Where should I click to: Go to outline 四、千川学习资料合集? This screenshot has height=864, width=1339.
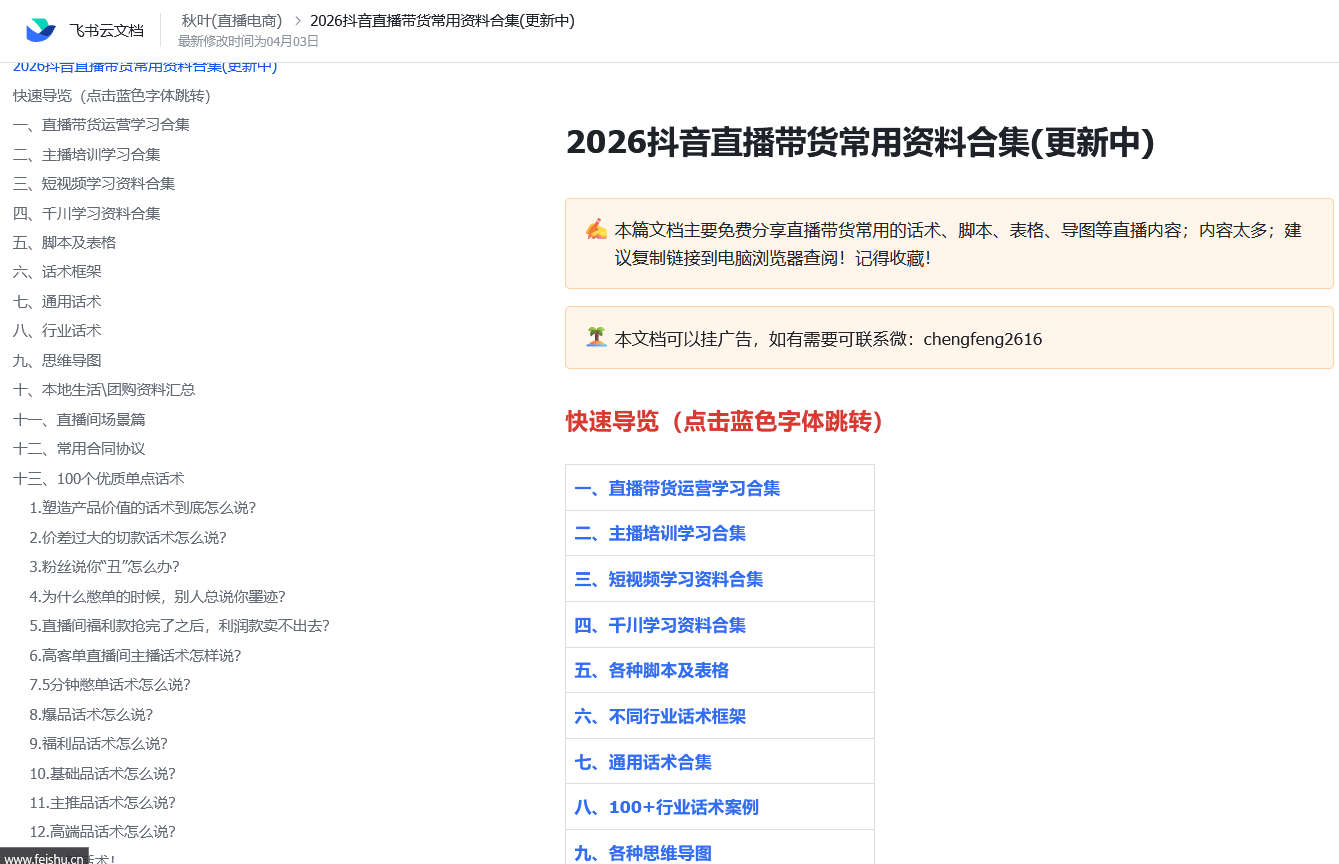pyautogui.click(x=87, y=214)
